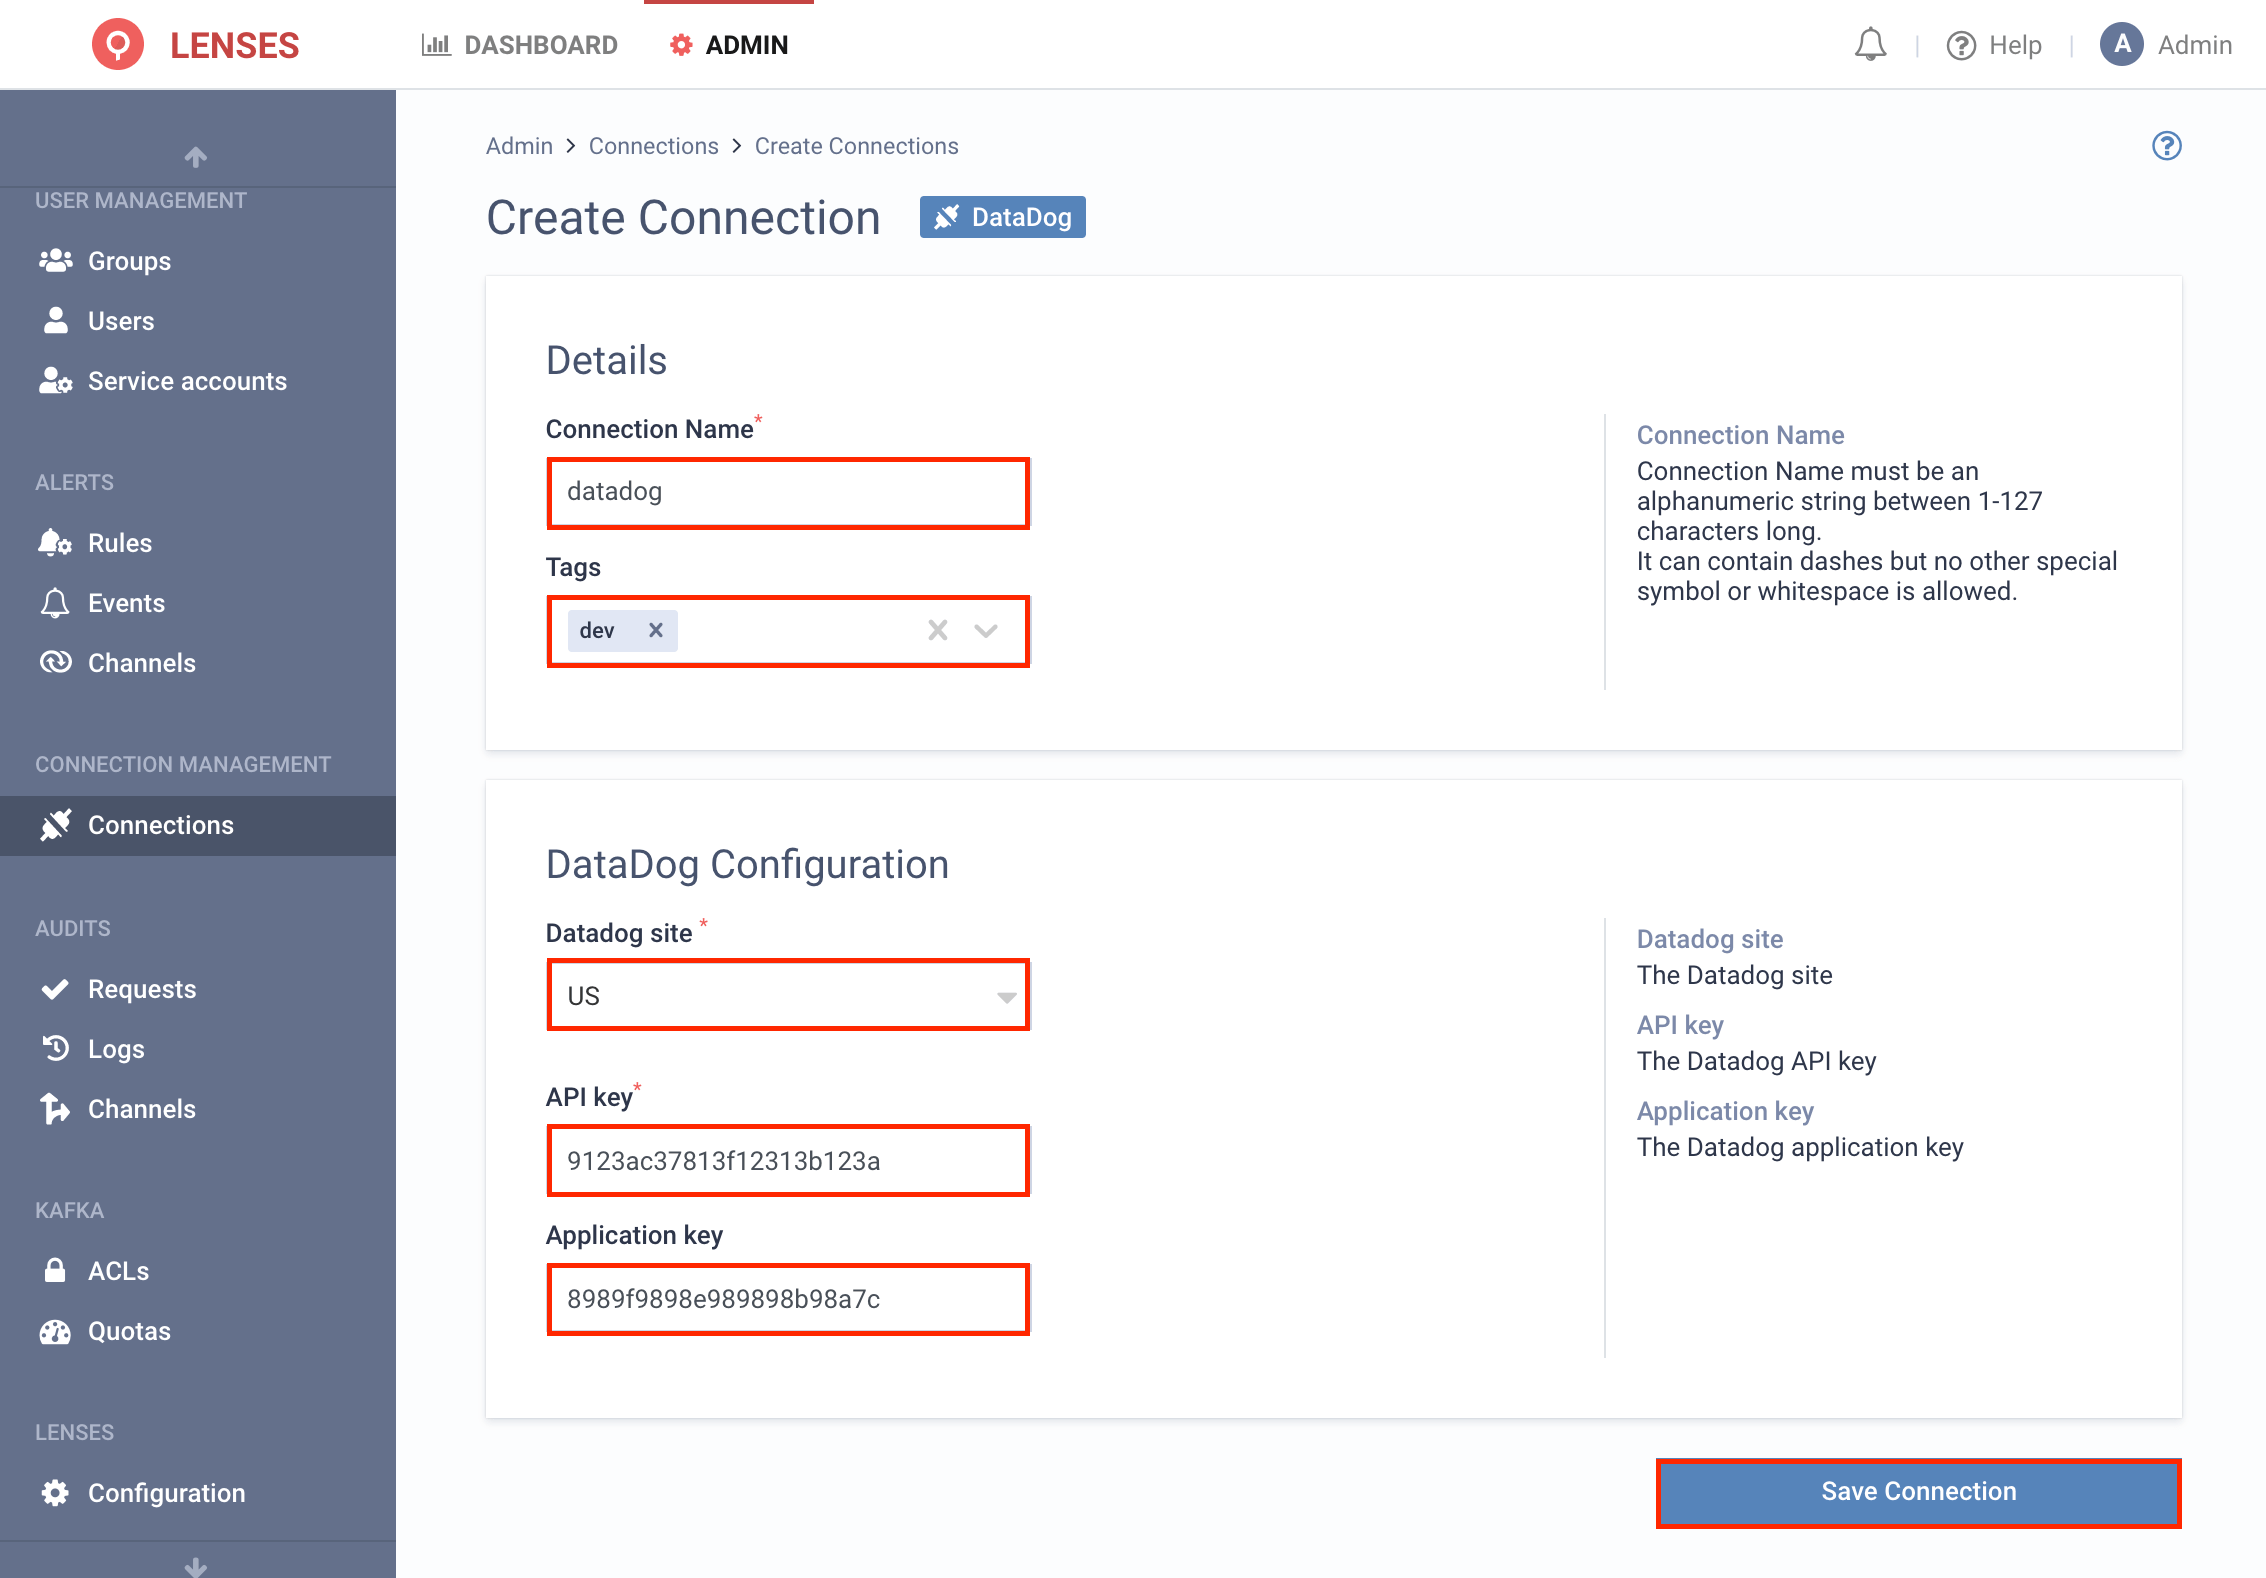The width and height of the screenshot is (2266, 1578).
Task: Open the Datadog site dropdown
Action: click(788, 995)
